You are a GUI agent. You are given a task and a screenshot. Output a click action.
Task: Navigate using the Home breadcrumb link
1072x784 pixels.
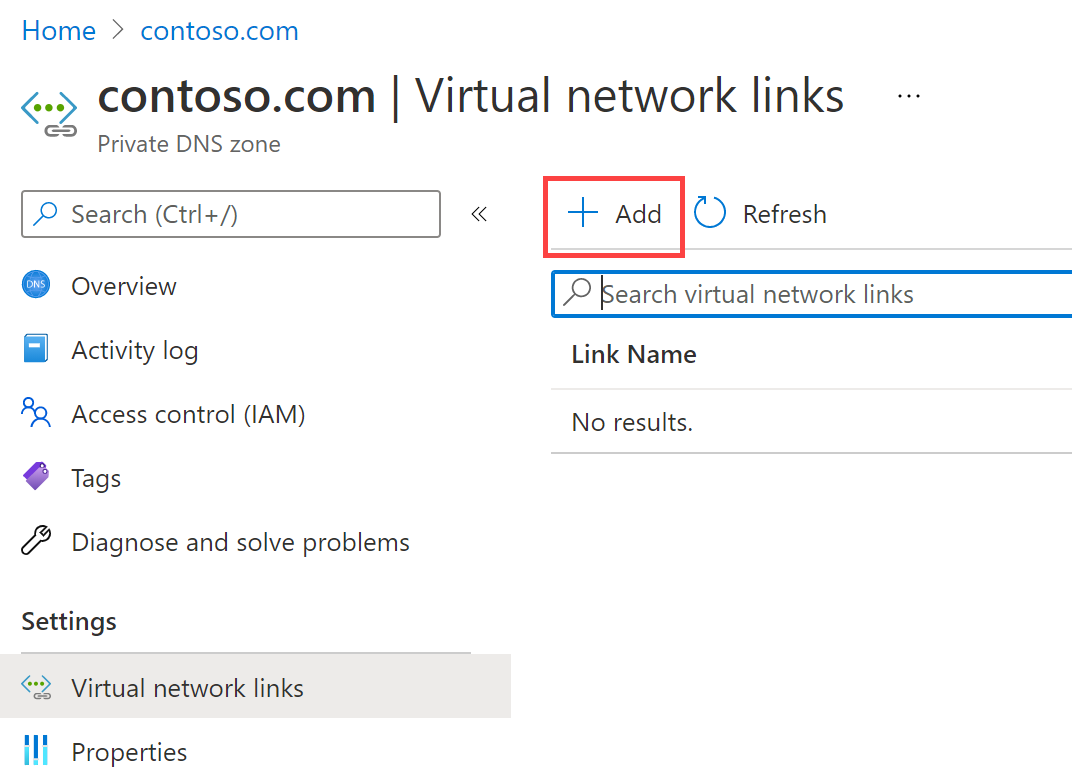tap(58, 30)
